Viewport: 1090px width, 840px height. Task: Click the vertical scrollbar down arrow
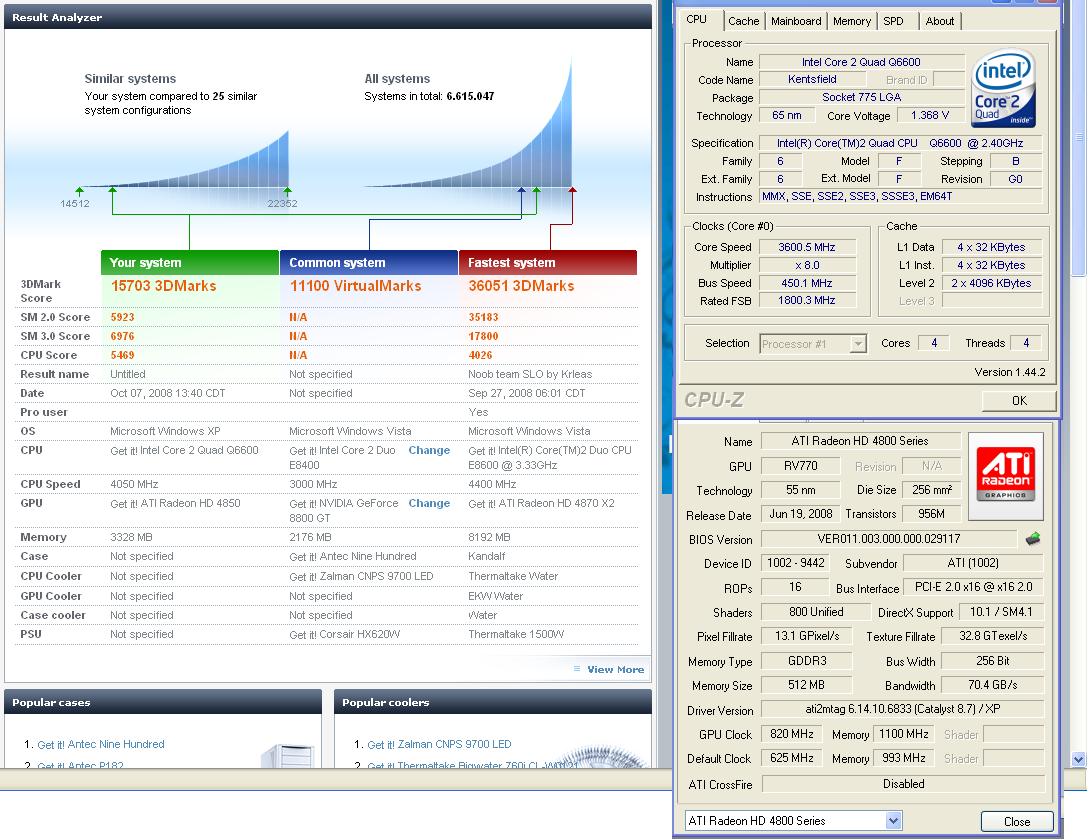(1079, 759)
